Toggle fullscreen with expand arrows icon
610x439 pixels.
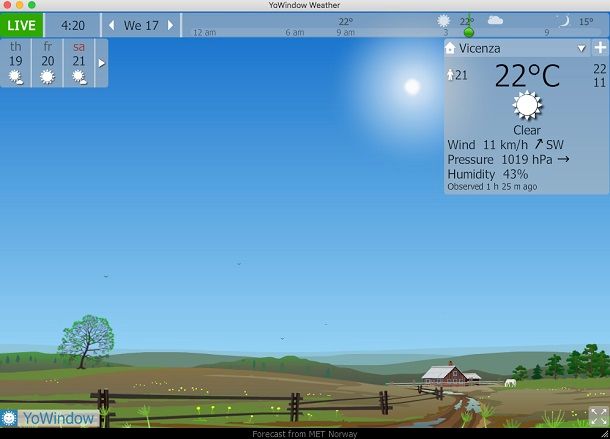pos(598,416)
